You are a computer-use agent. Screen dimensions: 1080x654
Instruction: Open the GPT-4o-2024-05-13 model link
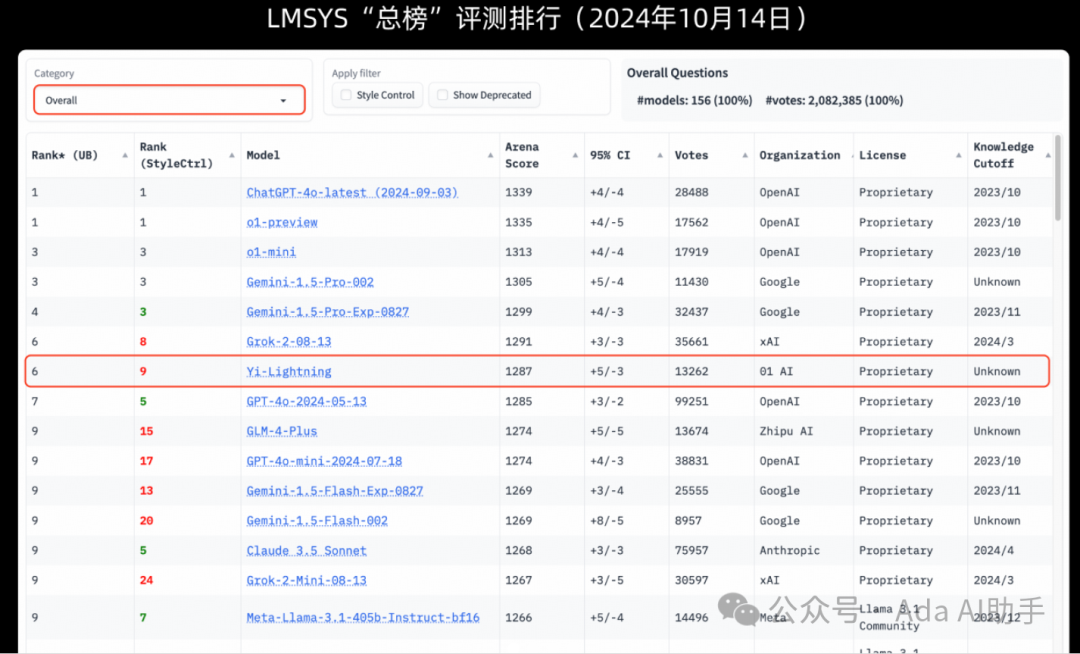coord(307,401)
